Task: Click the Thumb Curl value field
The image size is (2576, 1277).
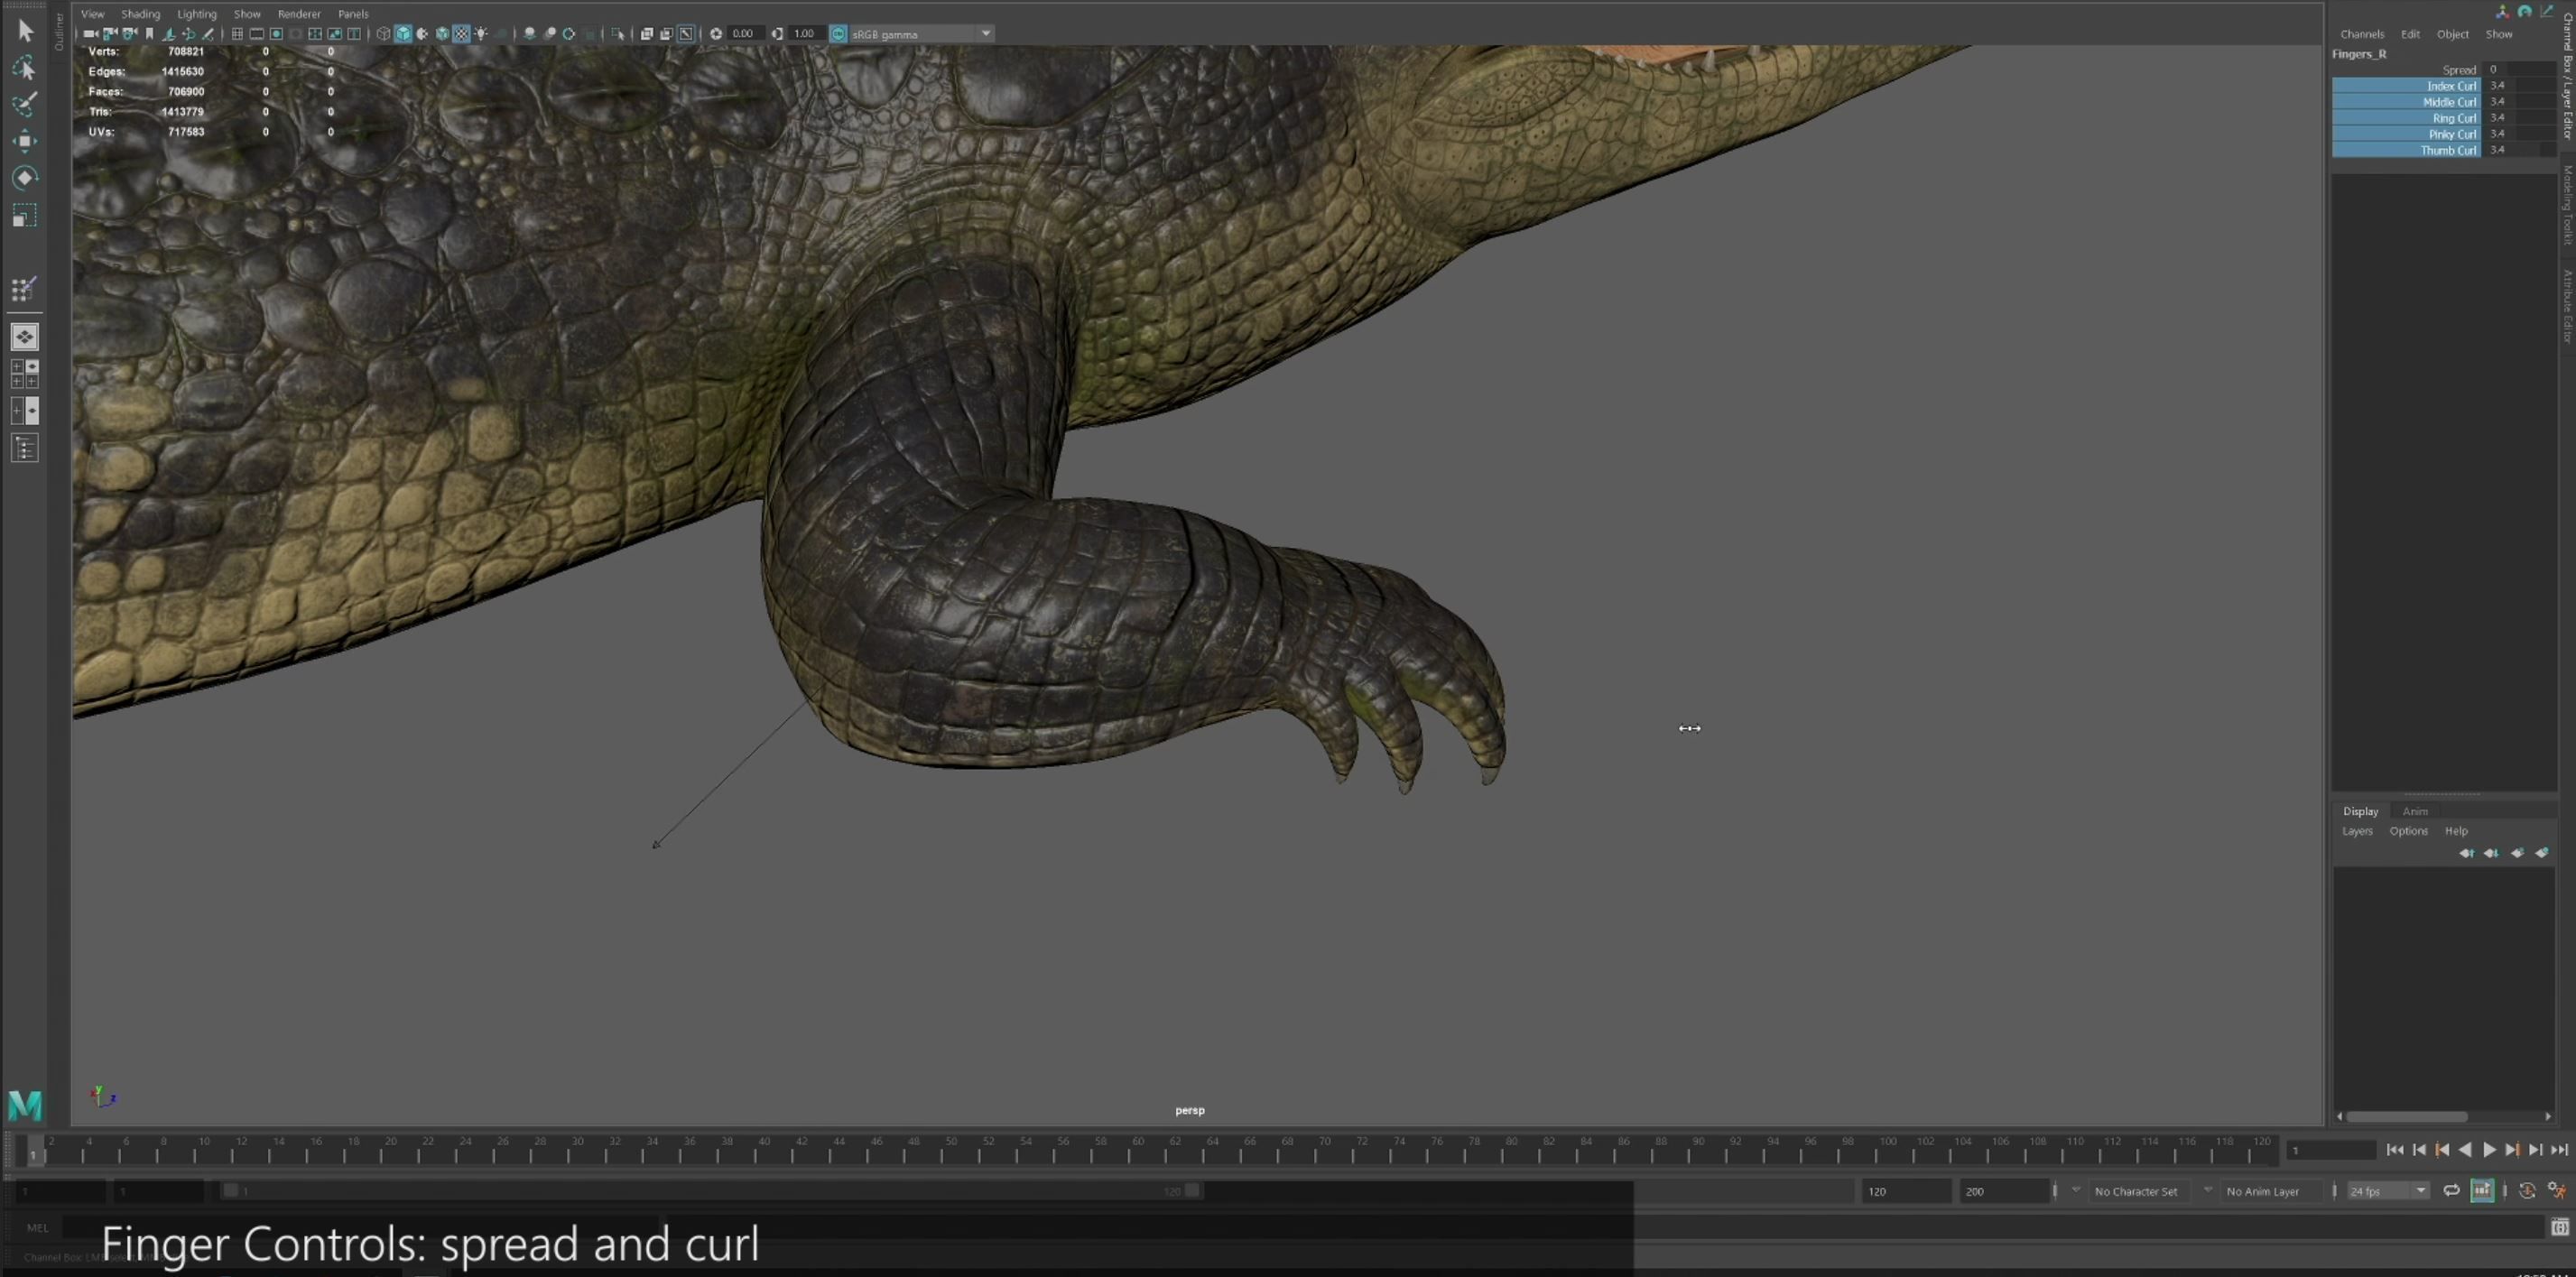Action: point(2518,150)
